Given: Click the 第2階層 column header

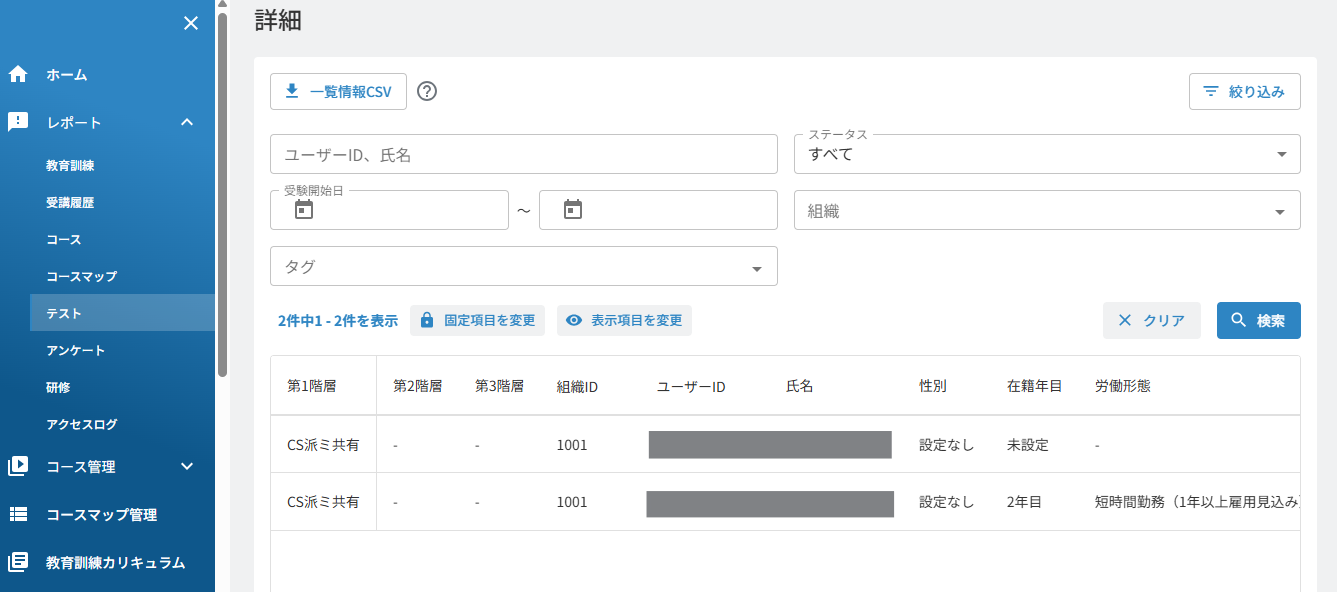Looking at the screenshot, I should click(x=417, y=386).
